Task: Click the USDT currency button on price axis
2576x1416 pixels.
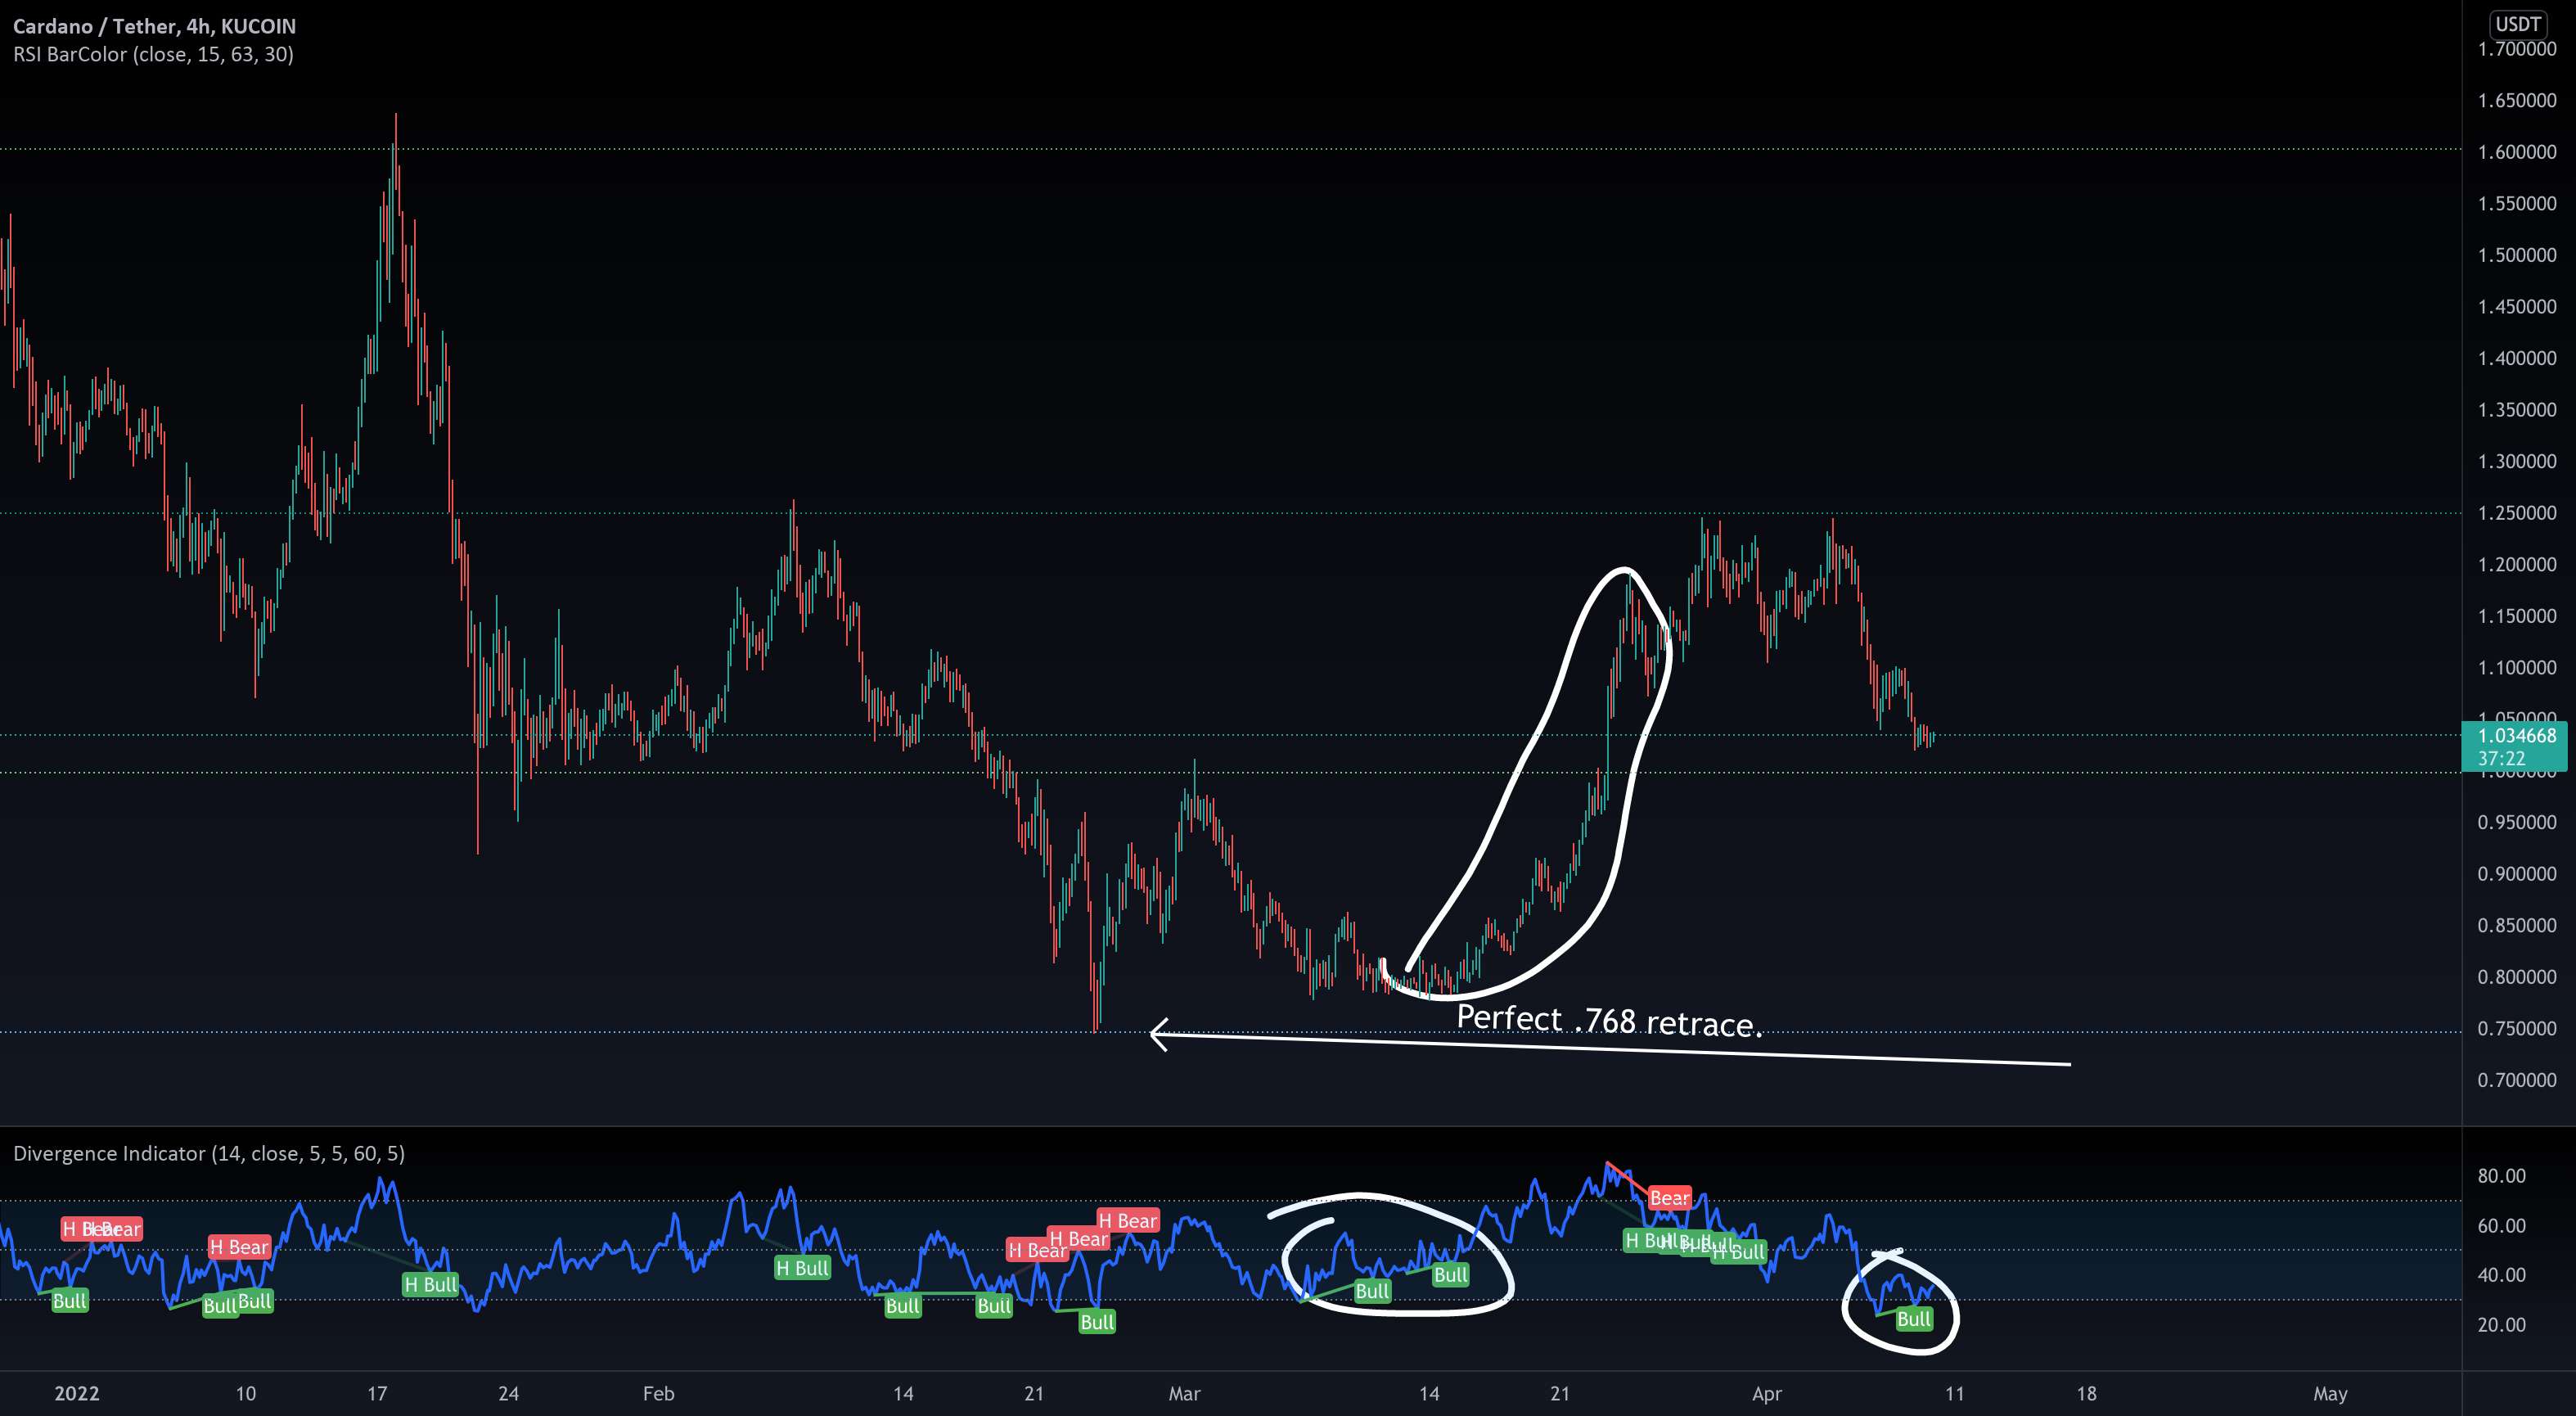Action: (2517, 24)
